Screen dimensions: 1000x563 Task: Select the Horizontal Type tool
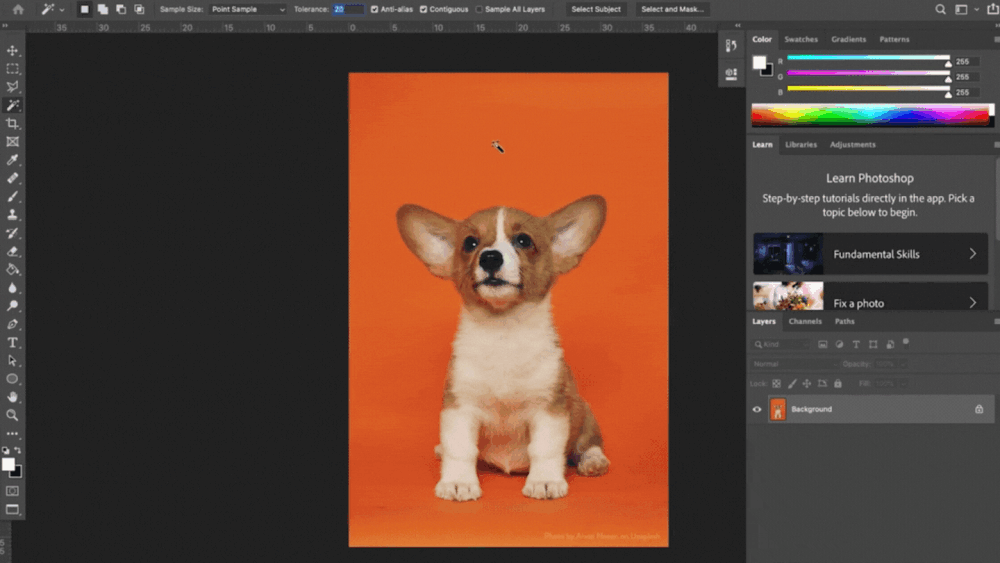[12, 343]
